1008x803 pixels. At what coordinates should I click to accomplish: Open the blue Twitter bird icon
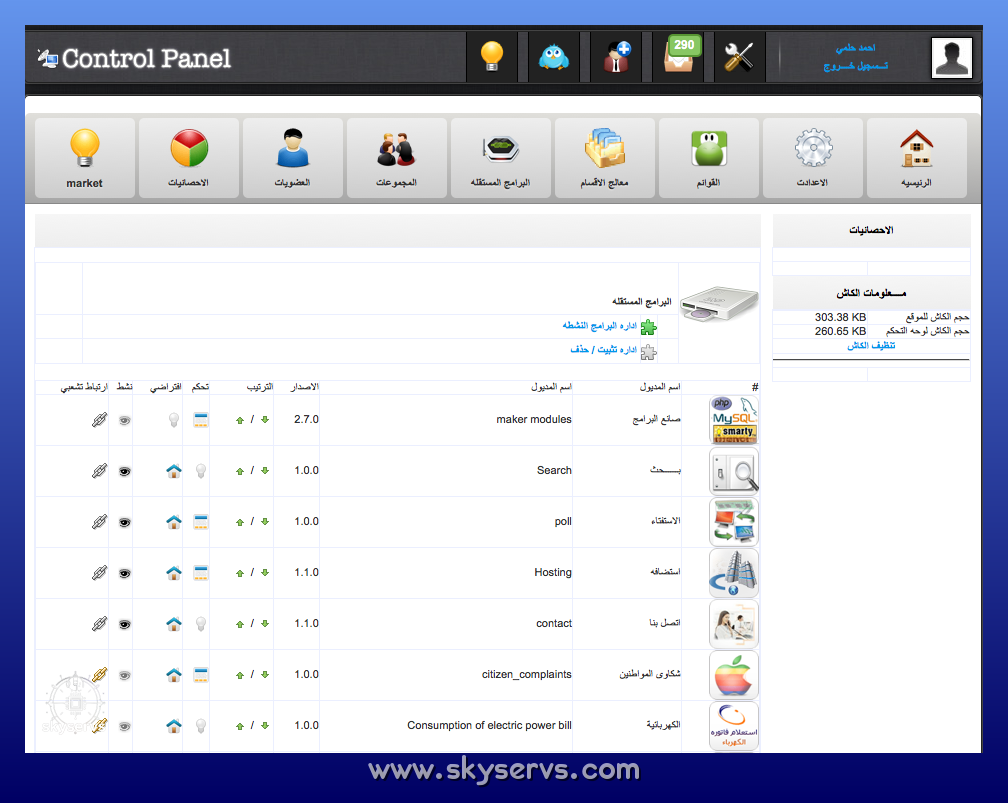click(553, 57)
